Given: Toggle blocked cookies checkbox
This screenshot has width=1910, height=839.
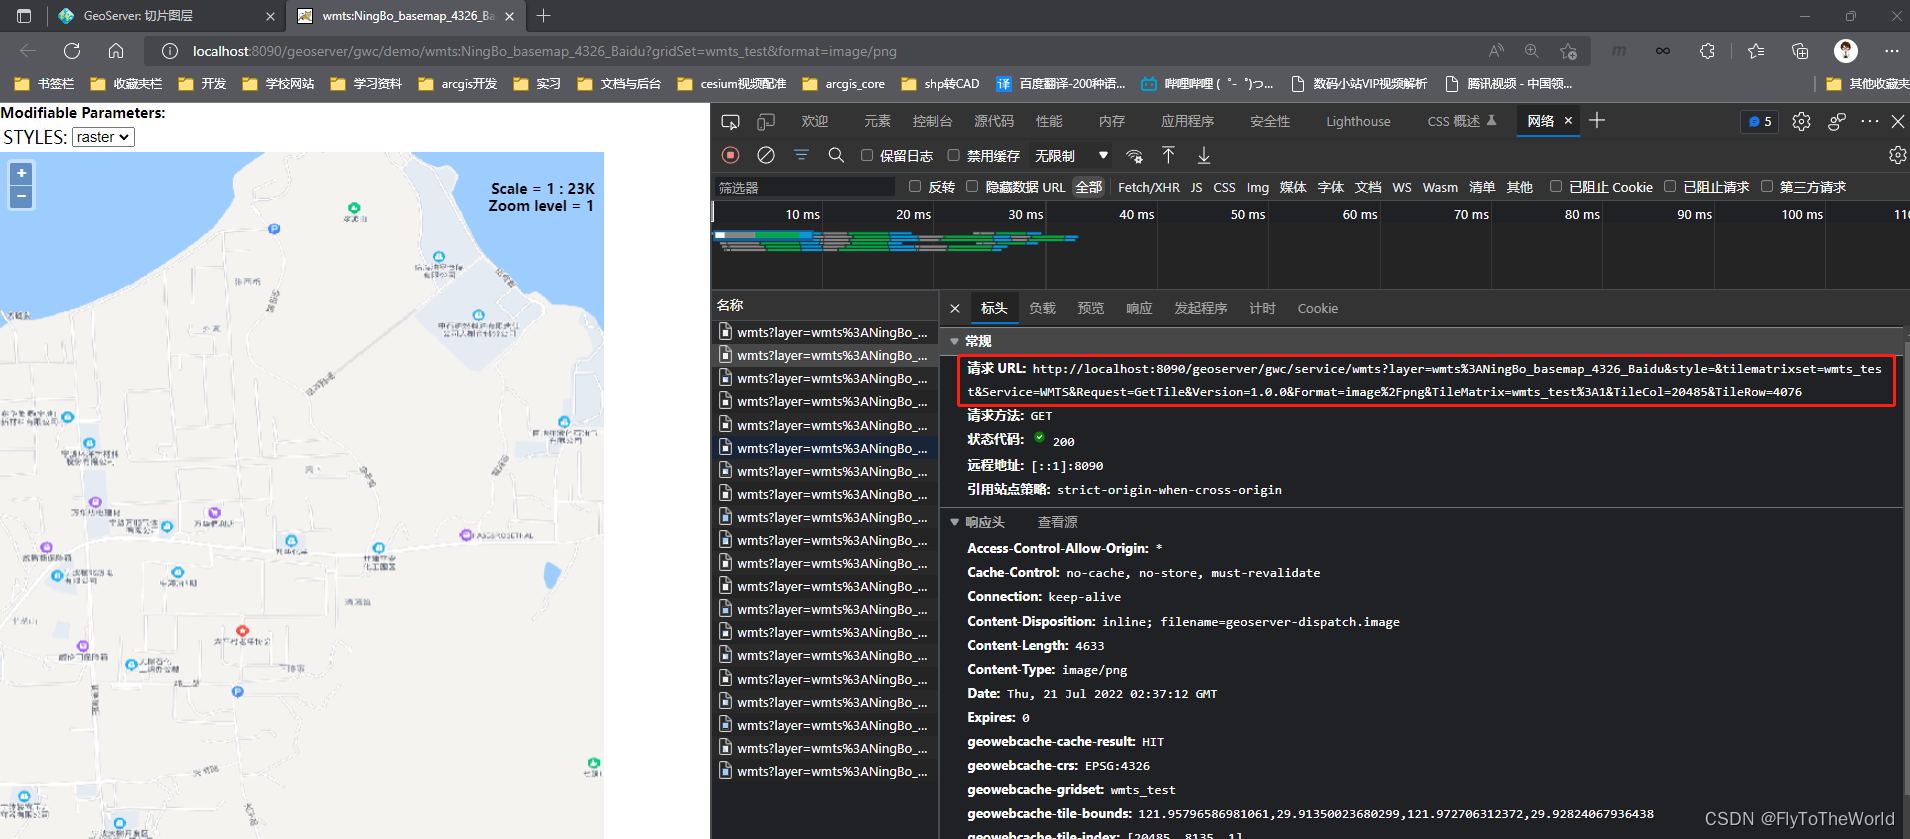Looking at the screenshot, I should [1555, 186].
